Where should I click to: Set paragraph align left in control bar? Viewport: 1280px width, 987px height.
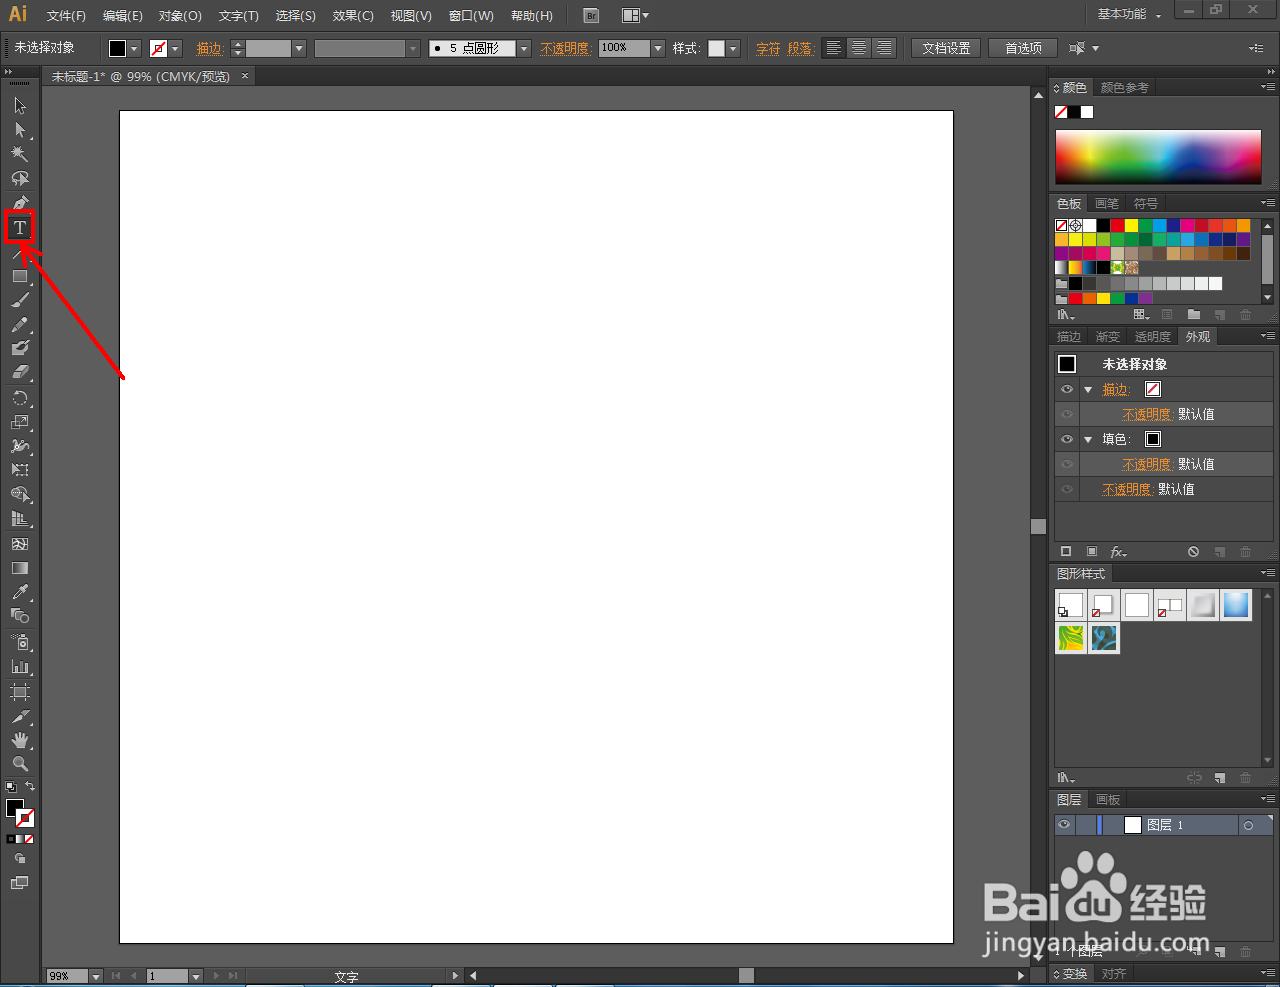tap(833, 48)
